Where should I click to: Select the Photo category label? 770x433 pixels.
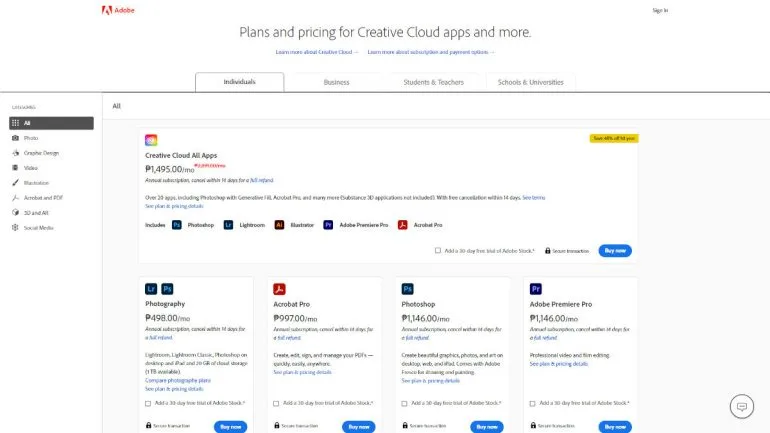(x=31, y=138)
